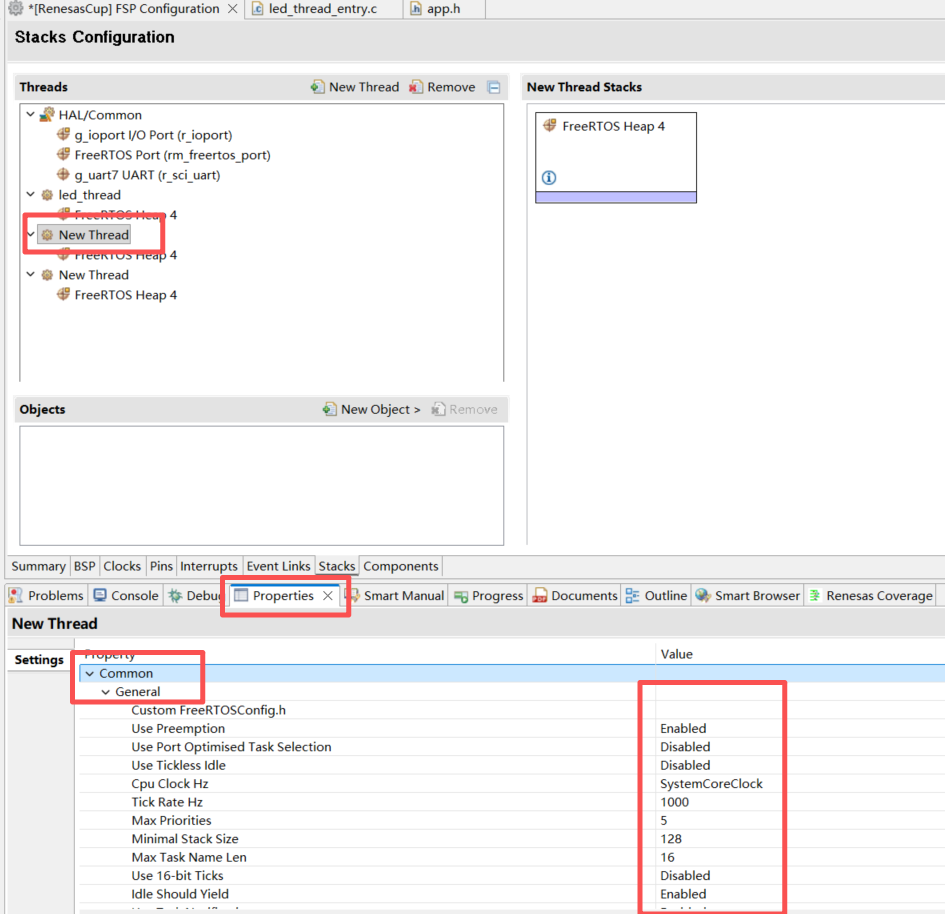Switch to the Pins tab
The width and height of the screenshot is (945, 914).
tap(161, 566)
